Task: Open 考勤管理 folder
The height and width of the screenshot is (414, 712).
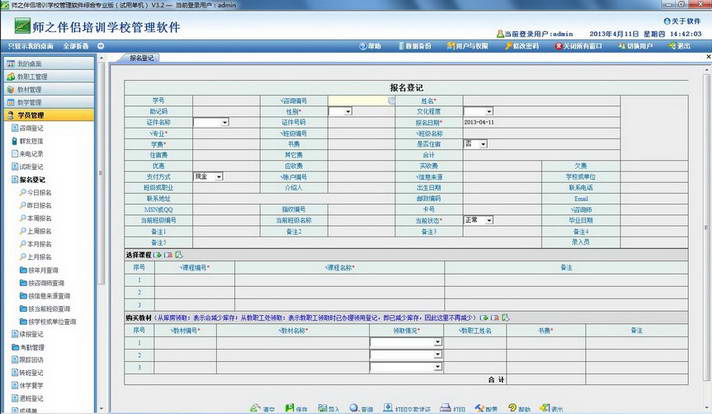Action: [x=28, y=347]
